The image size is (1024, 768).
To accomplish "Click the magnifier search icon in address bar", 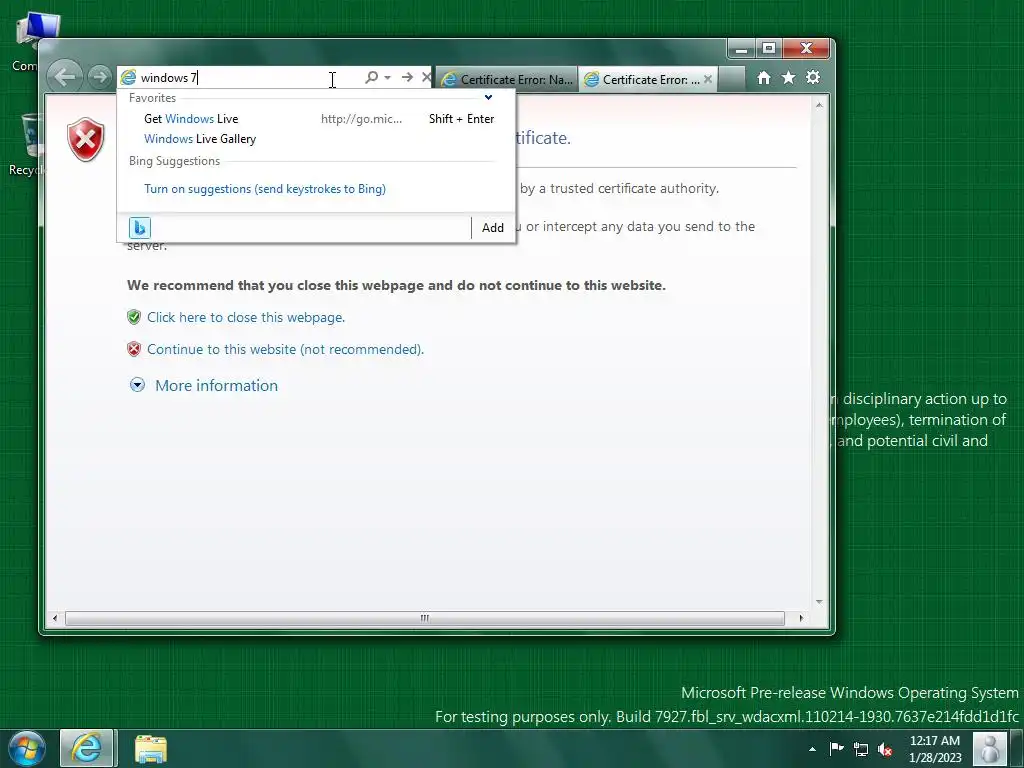I will click(371, 77).
